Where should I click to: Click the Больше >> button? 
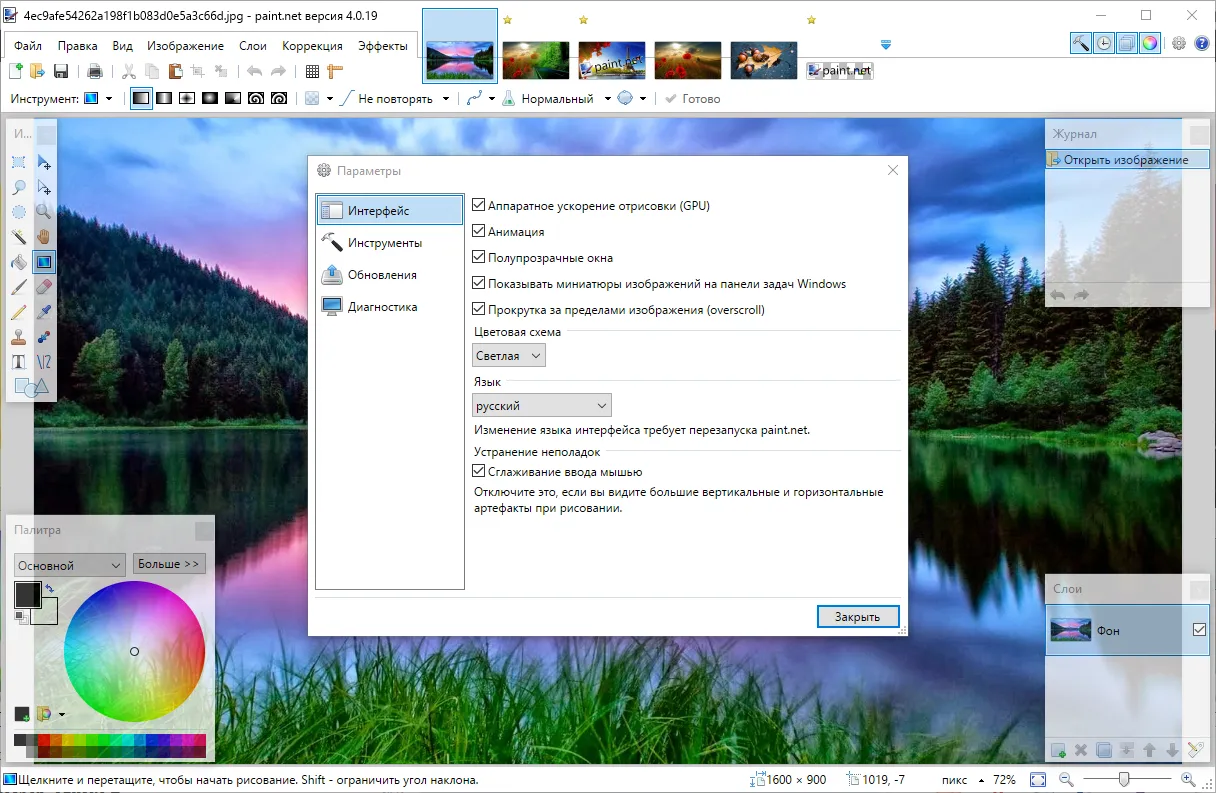point(169,564)
